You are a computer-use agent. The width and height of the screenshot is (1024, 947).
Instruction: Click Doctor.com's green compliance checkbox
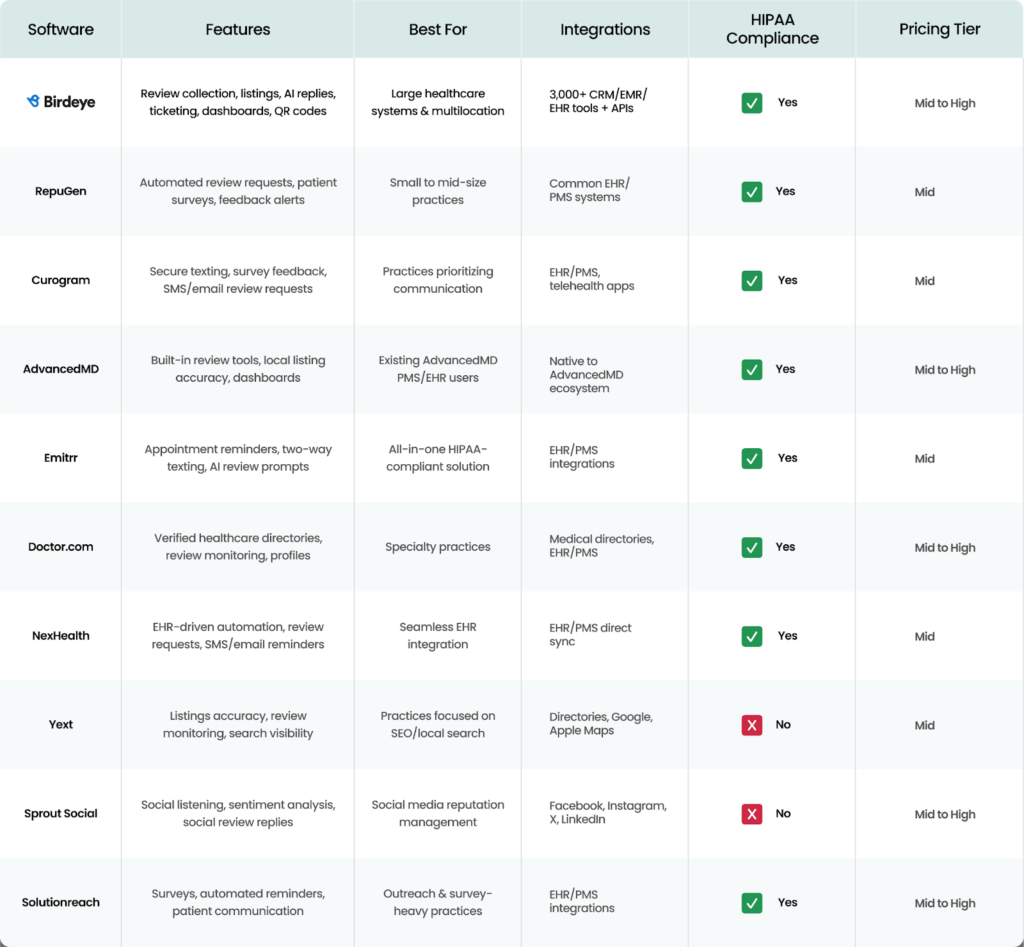pos(752,547)
